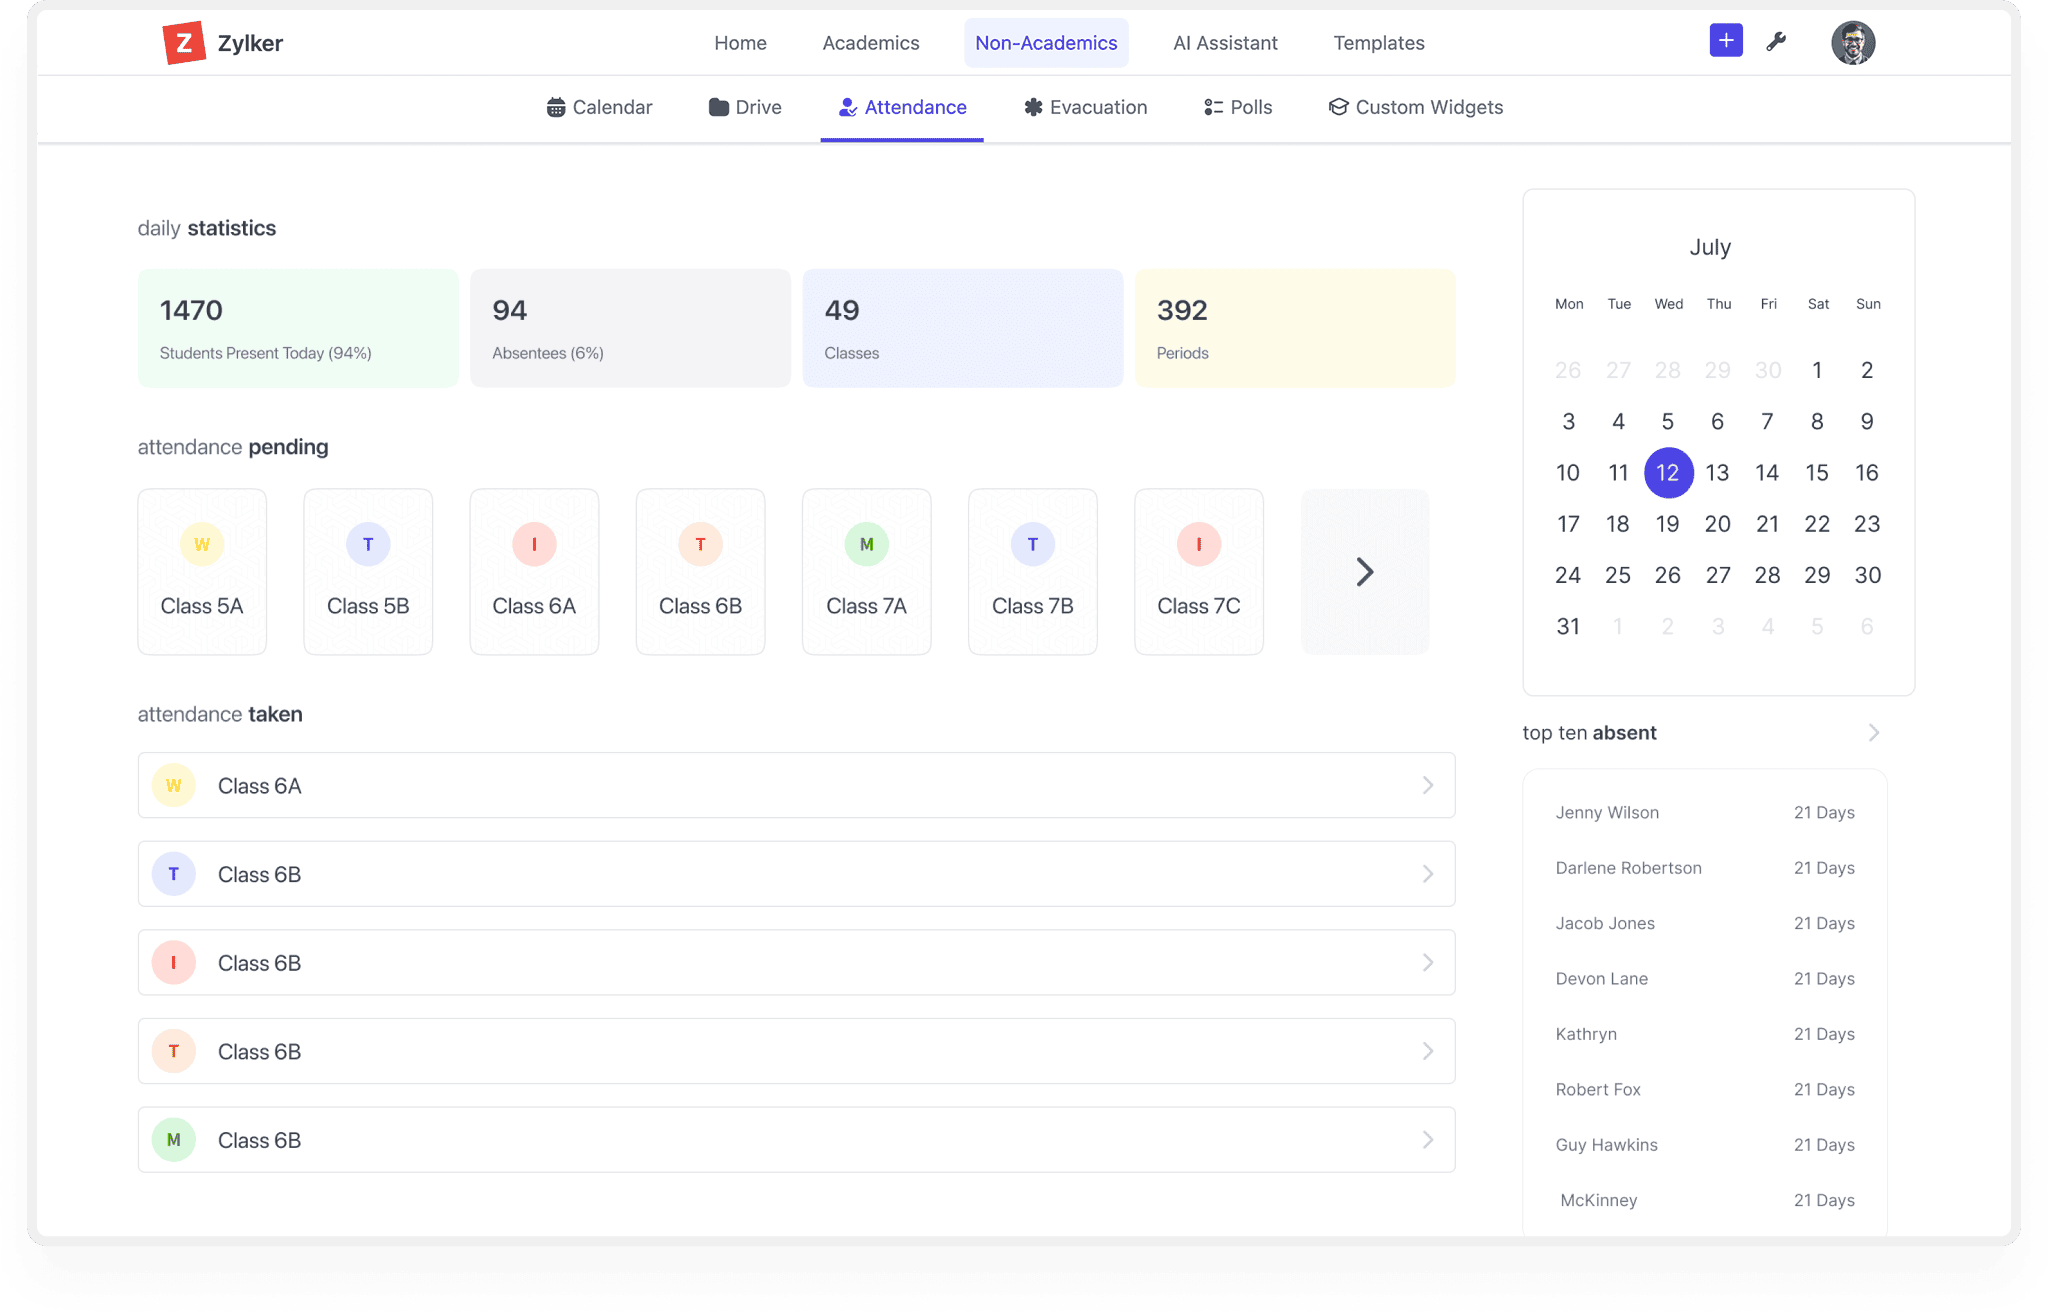The height and width of the screenshot is (1312, 2070).
Task: Show more pending classes with the arrow
Action: (1364, 572)
